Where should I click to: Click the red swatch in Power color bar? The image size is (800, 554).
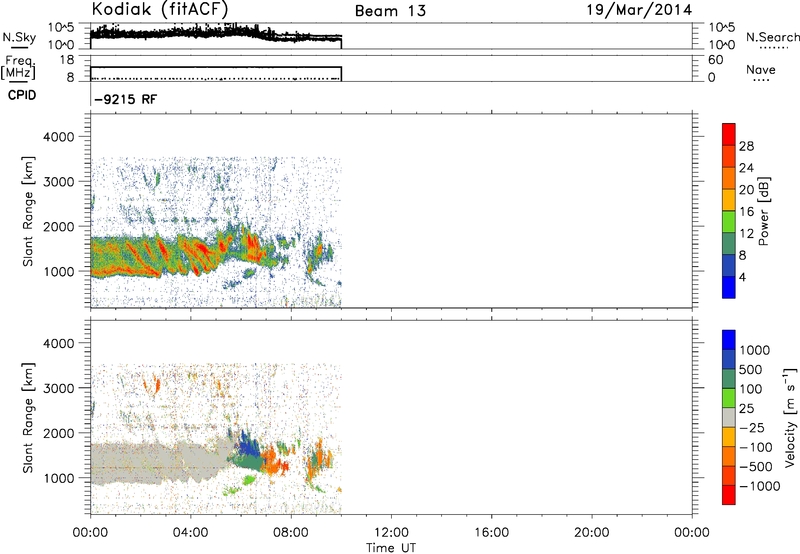(x=729, y=134)
